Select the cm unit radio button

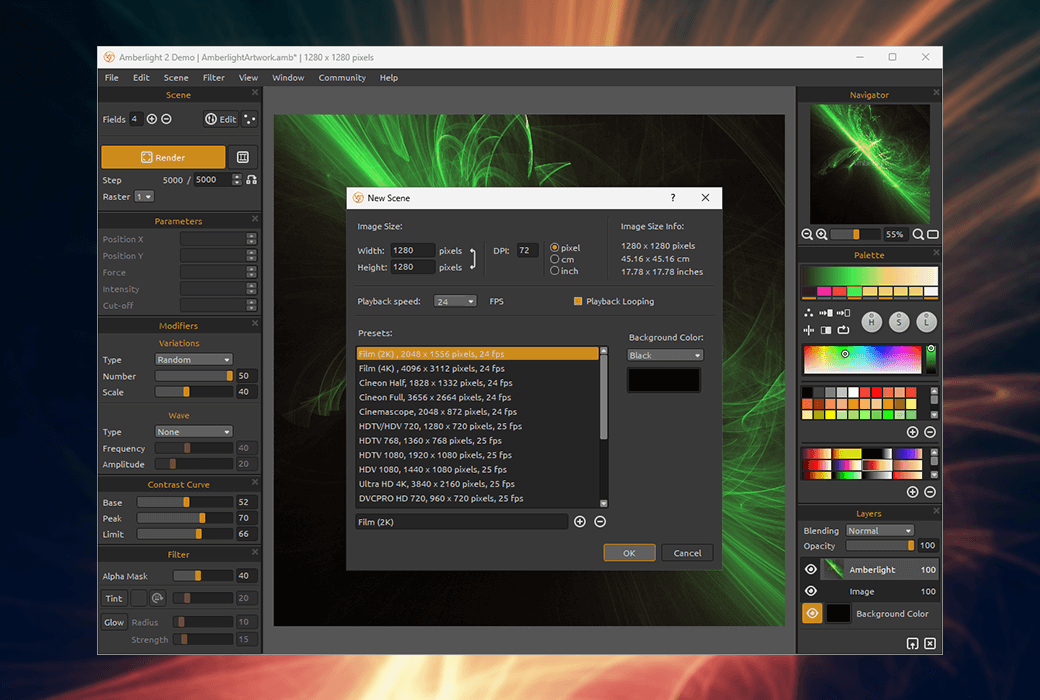point(554,259)
